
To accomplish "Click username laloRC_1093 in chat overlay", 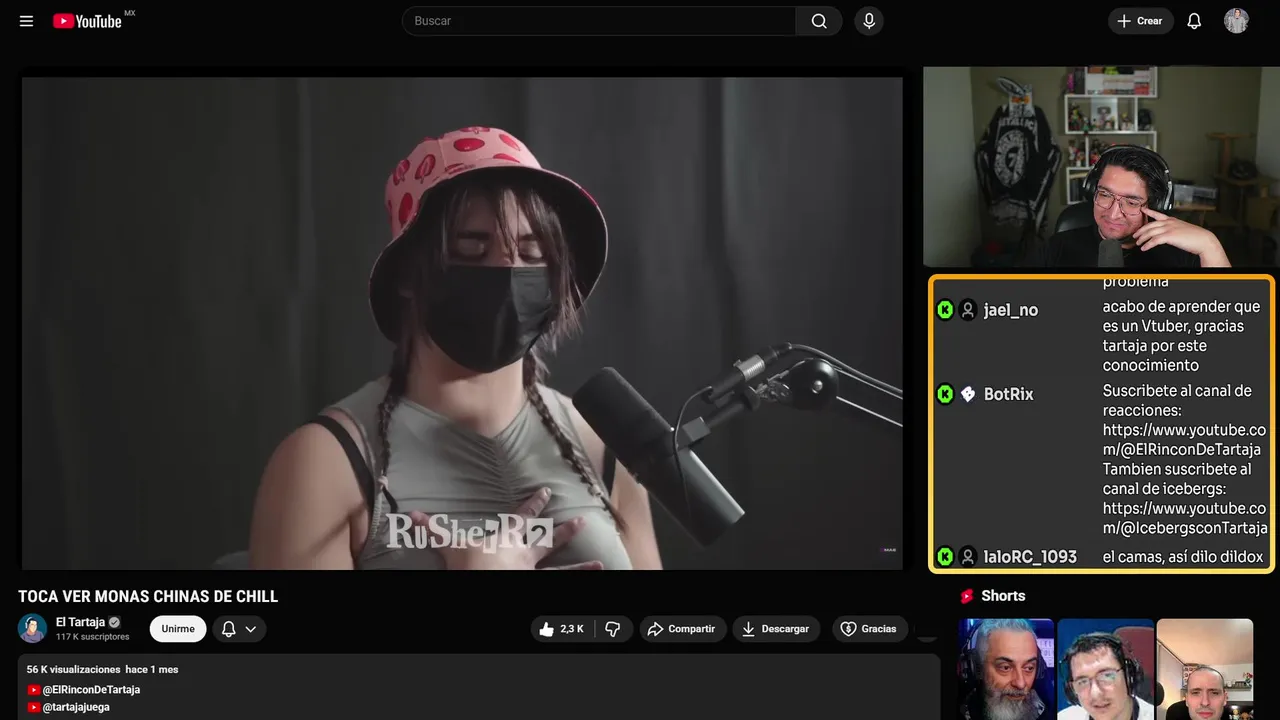I will (x=1030, y=557).
